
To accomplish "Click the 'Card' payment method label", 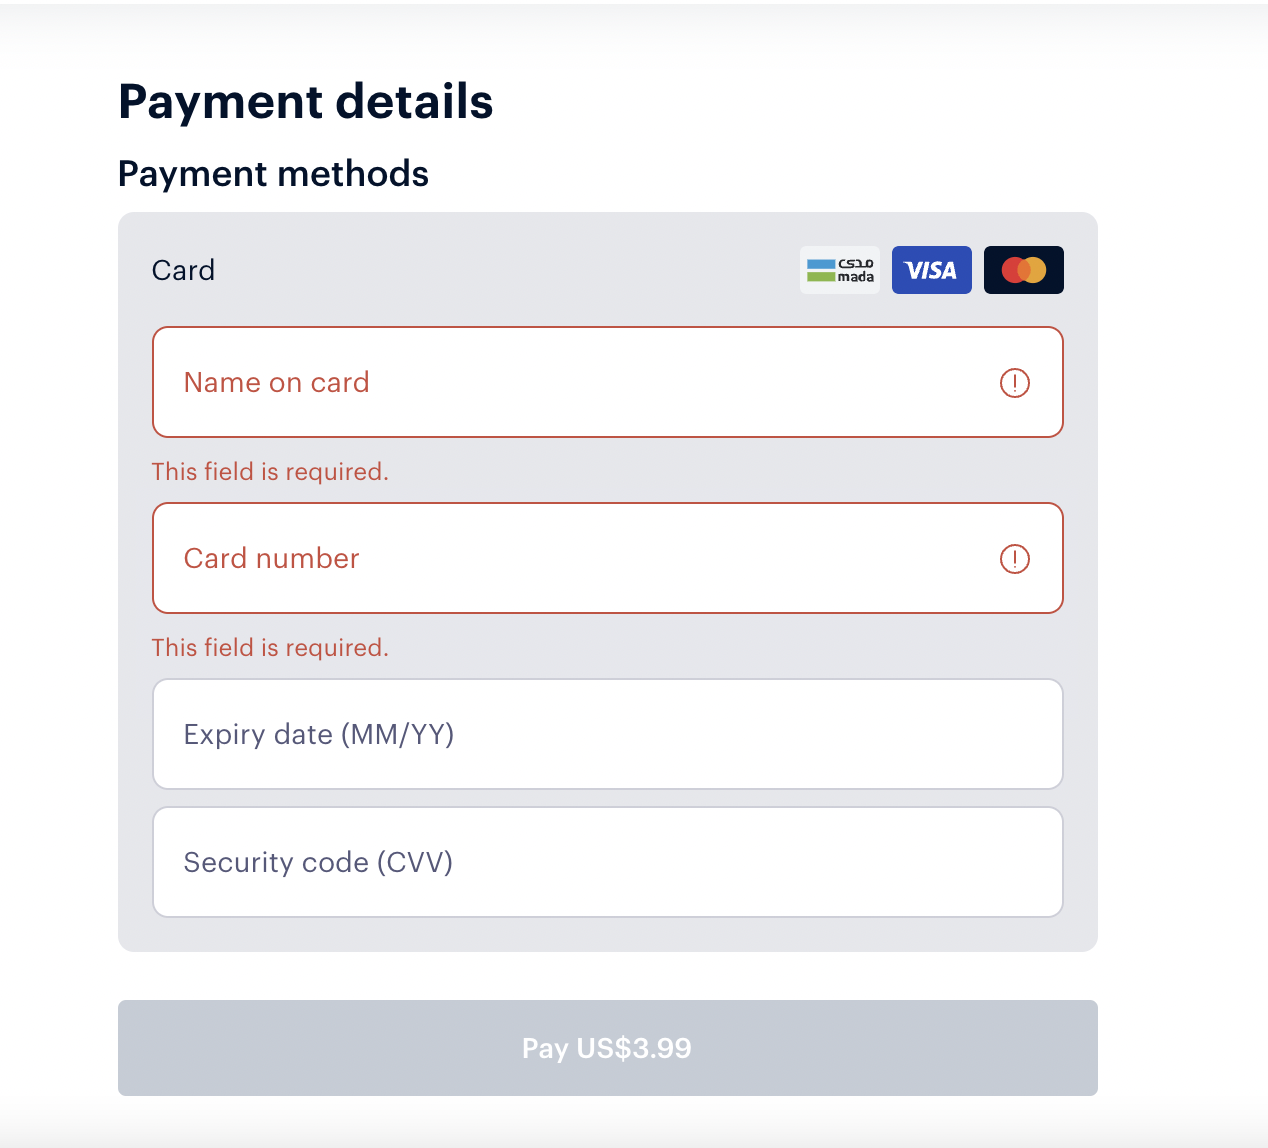I will click(x=183, y=270).
